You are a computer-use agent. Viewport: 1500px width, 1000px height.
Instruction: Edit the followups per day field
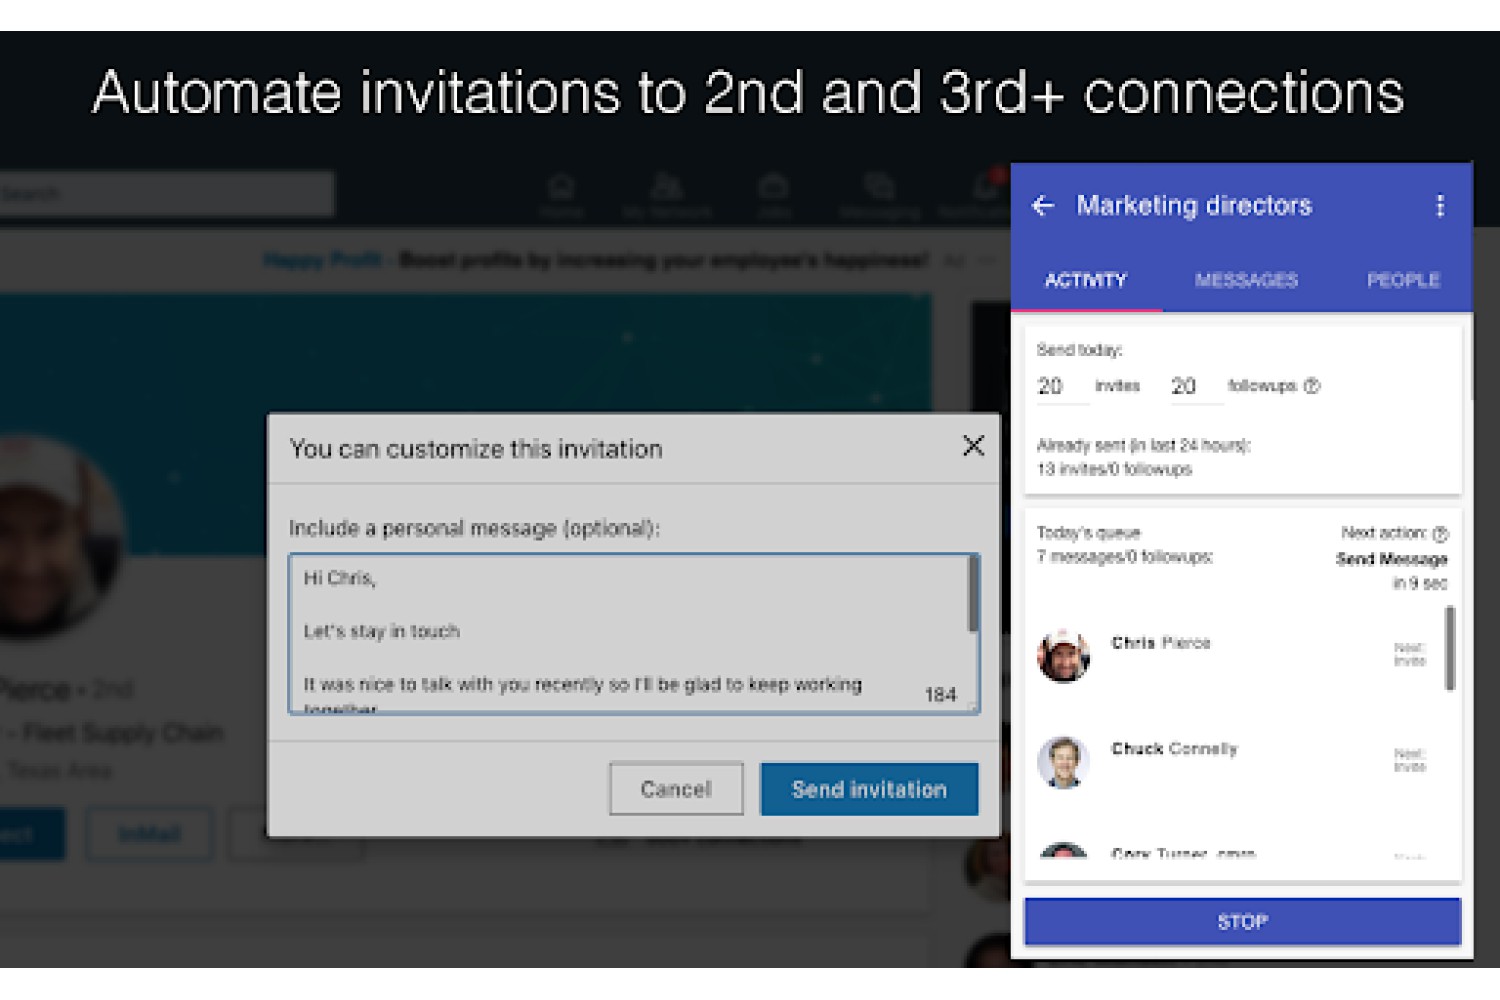(1196, 386)
